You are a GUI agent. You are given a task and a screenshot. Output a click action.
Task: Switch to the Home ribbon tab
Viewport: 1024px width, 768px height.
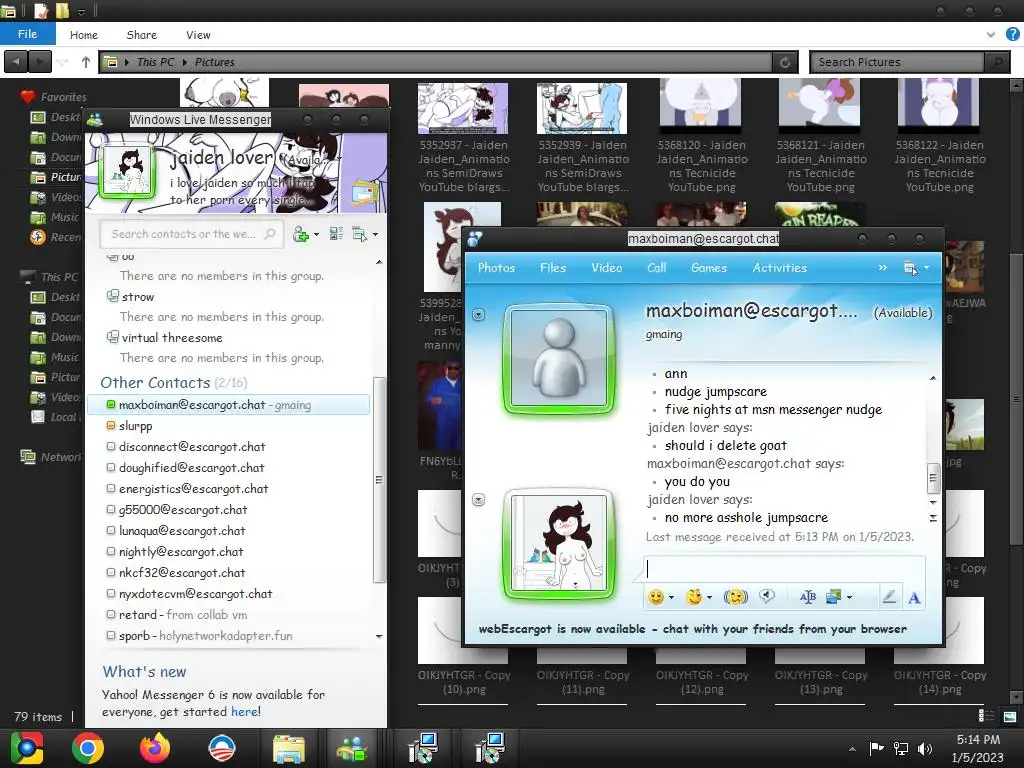pos(84,35)
